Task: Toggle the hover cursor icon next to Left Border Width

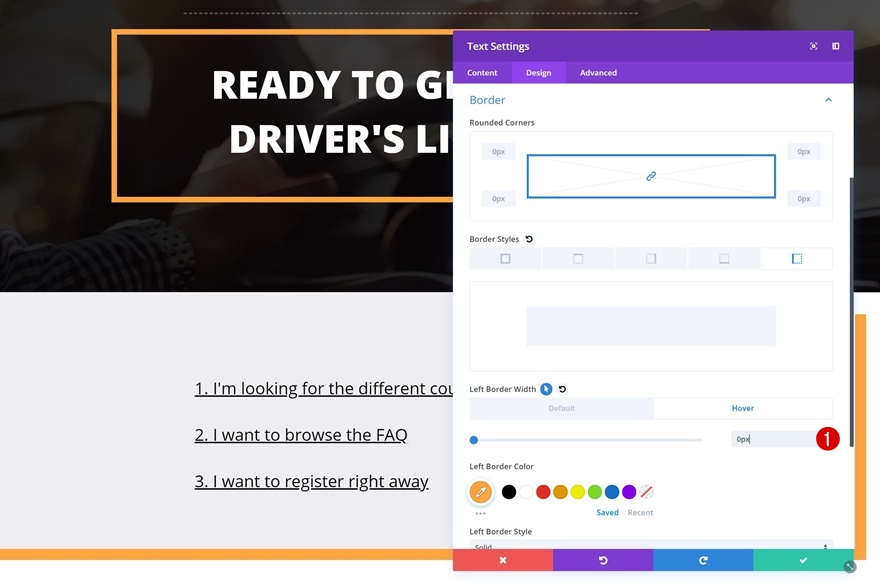Action: [546, 389]
